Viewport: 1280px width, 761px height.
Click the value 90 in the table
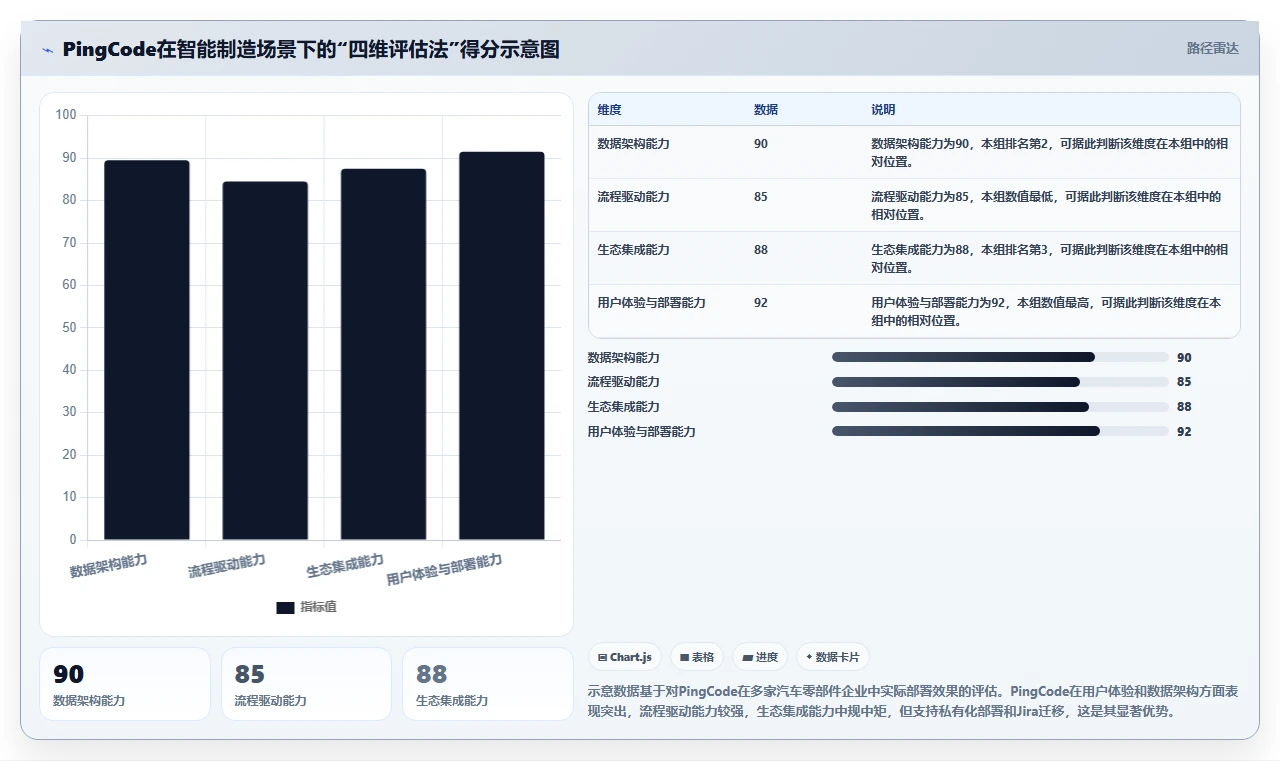(x=761, y=144)
